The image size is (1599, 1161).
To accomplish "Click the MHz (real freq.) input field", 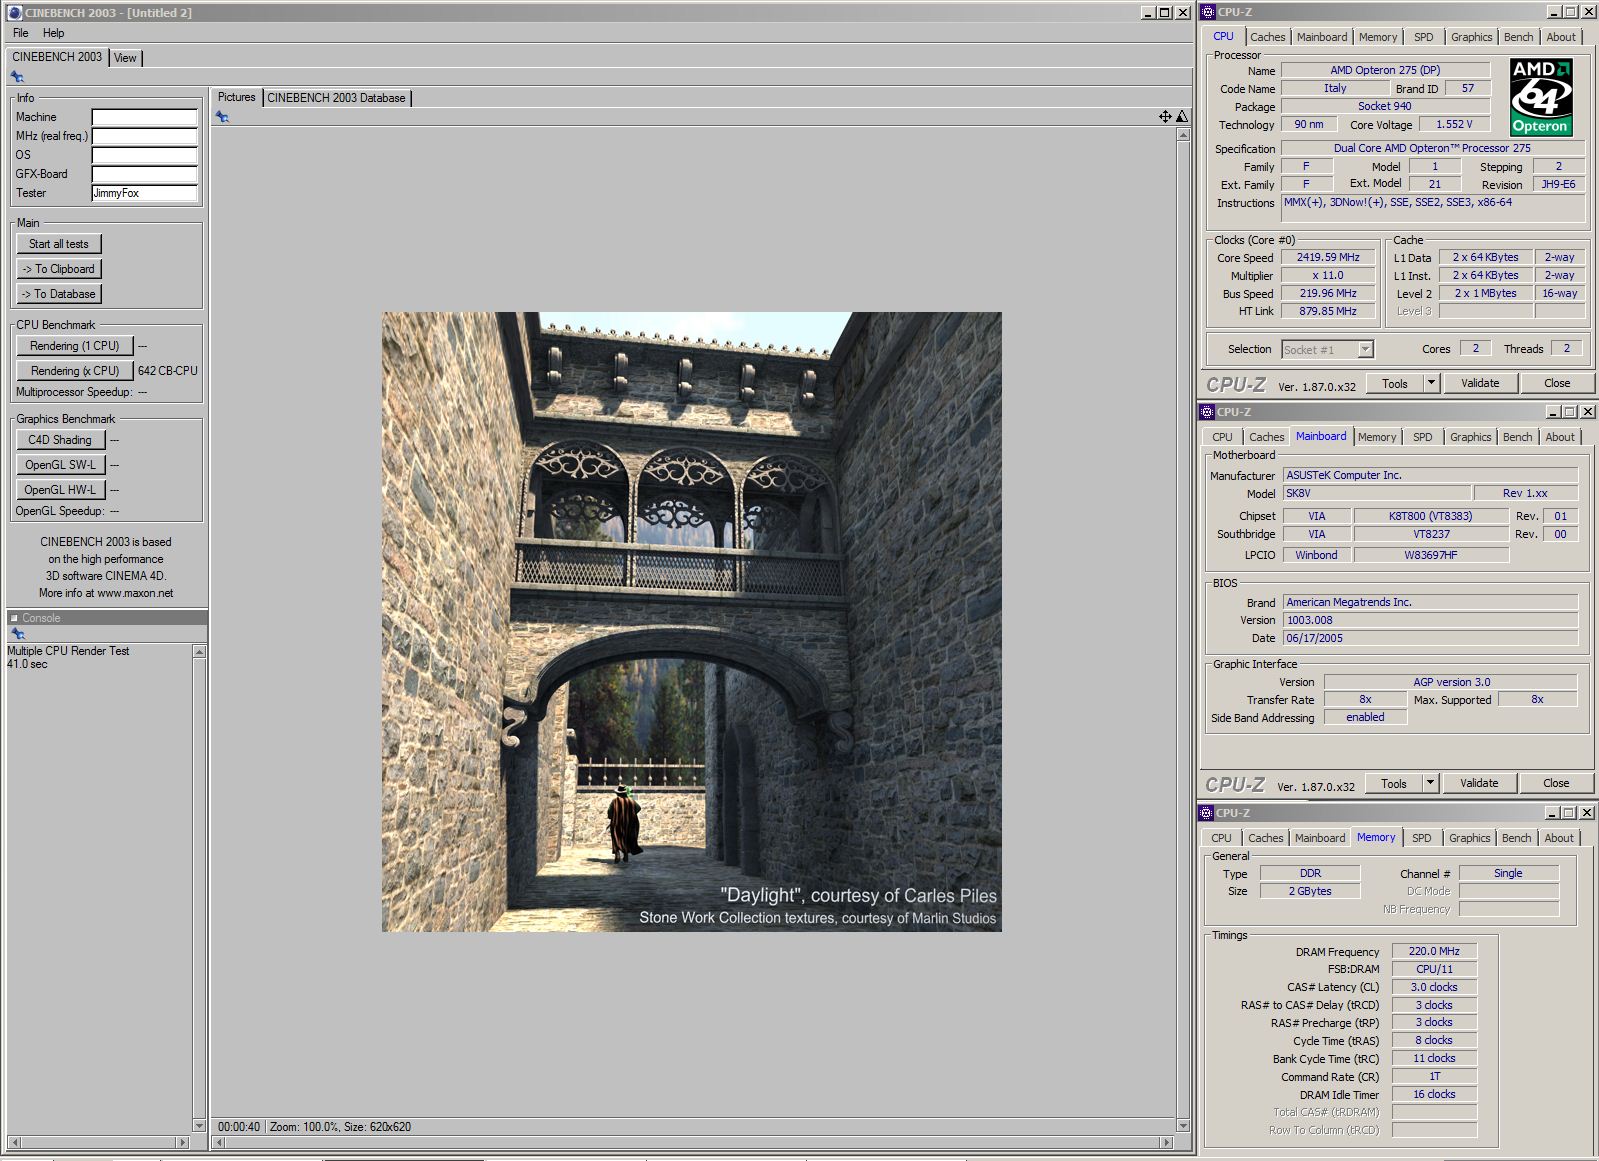I will (145, 136).
